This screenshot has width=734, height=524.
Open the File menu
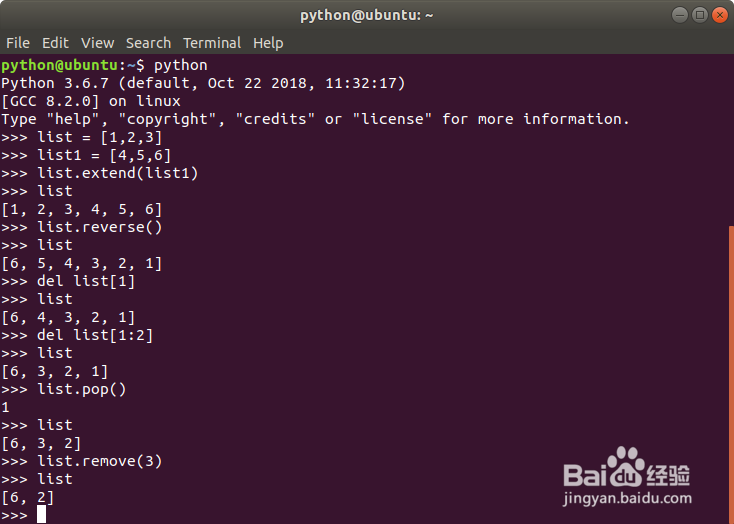[x=18, y=43]
